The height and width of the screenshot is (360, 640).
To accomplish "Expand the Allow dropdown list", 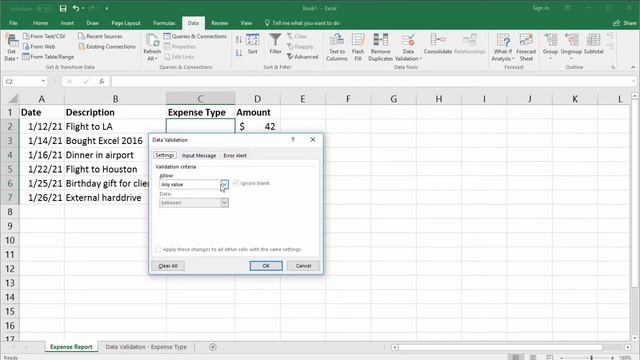I will pos(224,184).
